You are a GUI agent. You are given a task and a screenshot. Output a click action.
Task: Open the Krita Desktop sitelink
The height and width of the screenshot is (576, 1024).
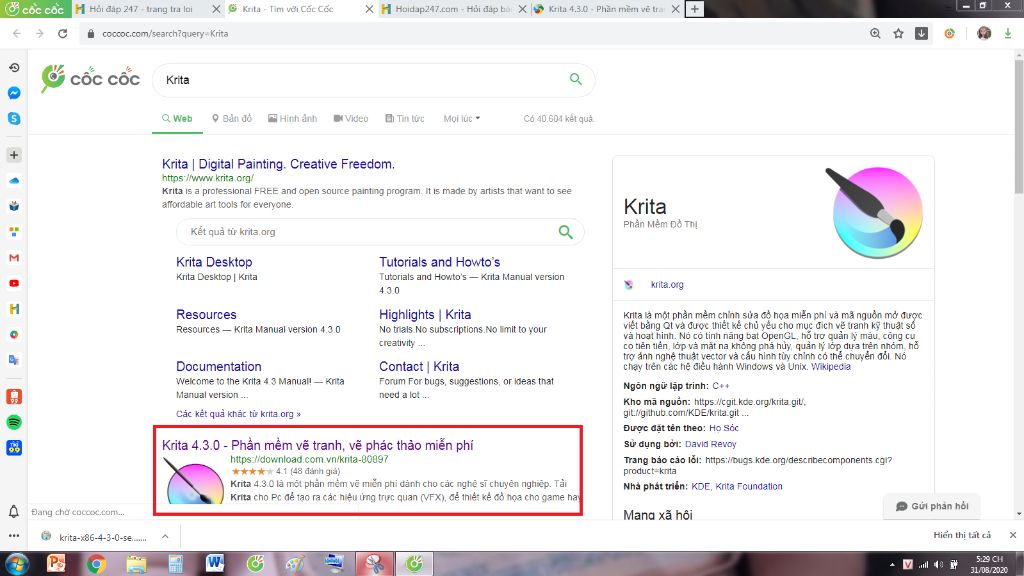(x=214, y=262)
